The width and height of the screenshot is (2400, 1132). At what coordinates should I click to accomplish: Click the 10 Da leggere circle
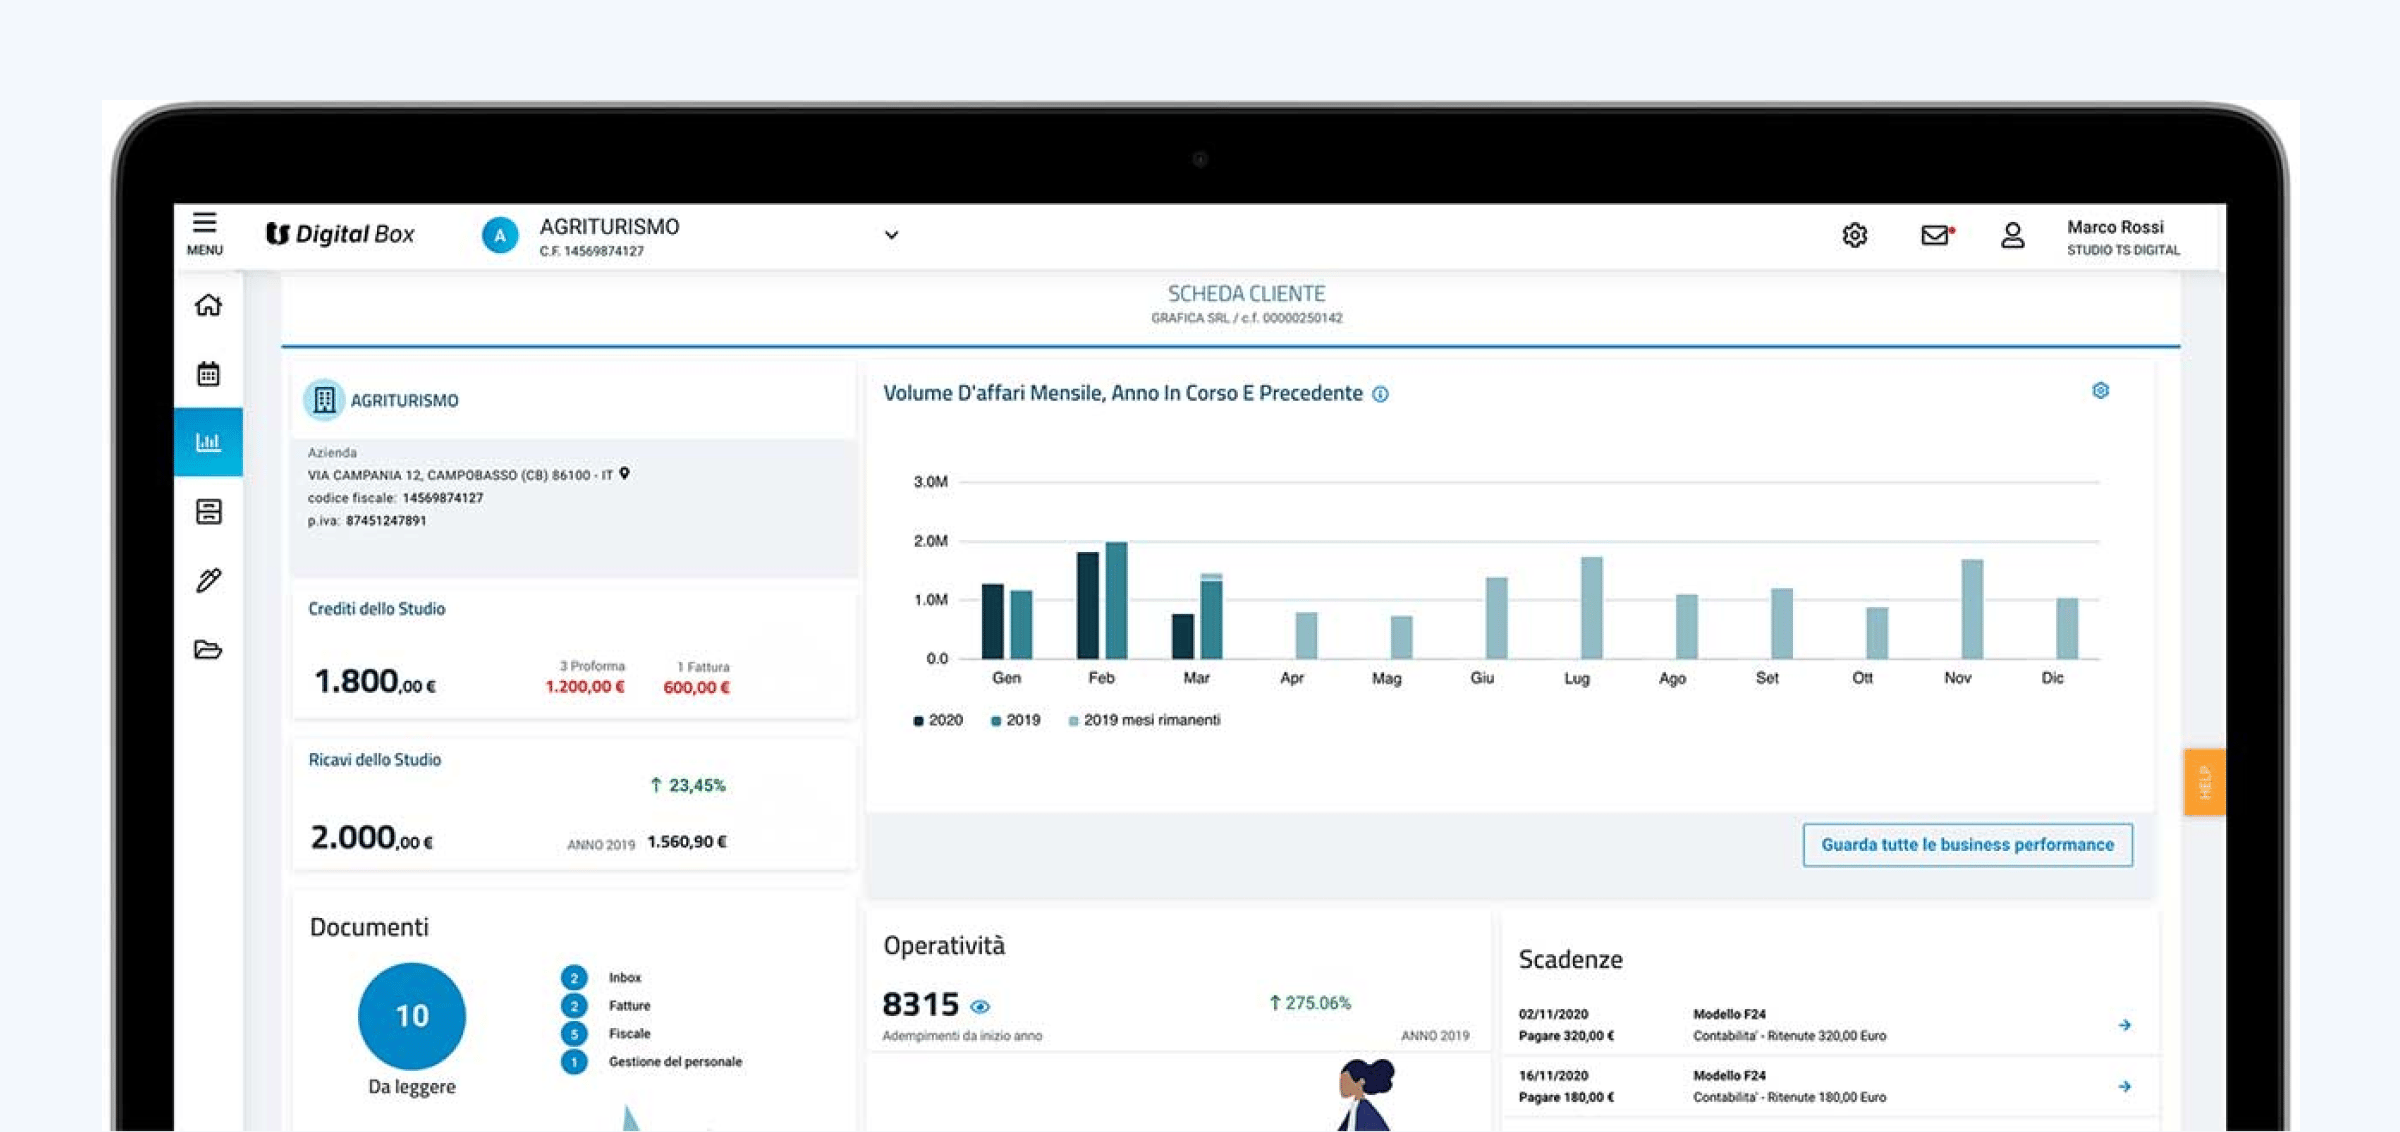click(412, 1016)
